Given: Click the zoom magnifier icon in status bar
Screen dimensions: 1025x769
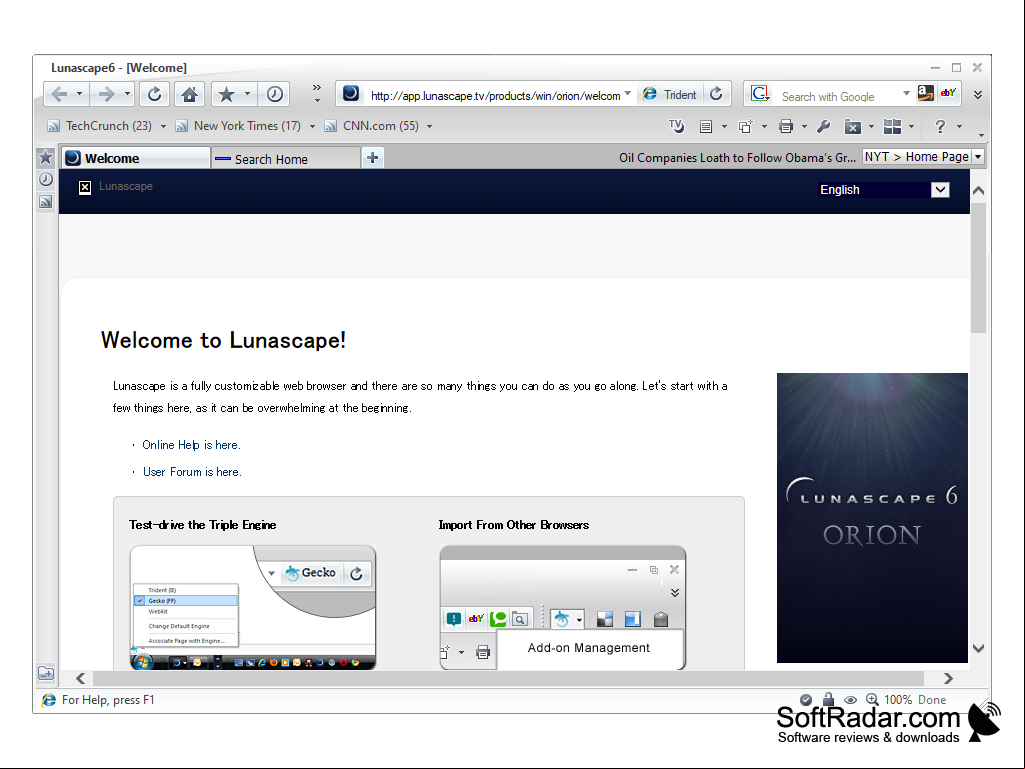Looking at the screenshot, I should [x=872, y=699].
